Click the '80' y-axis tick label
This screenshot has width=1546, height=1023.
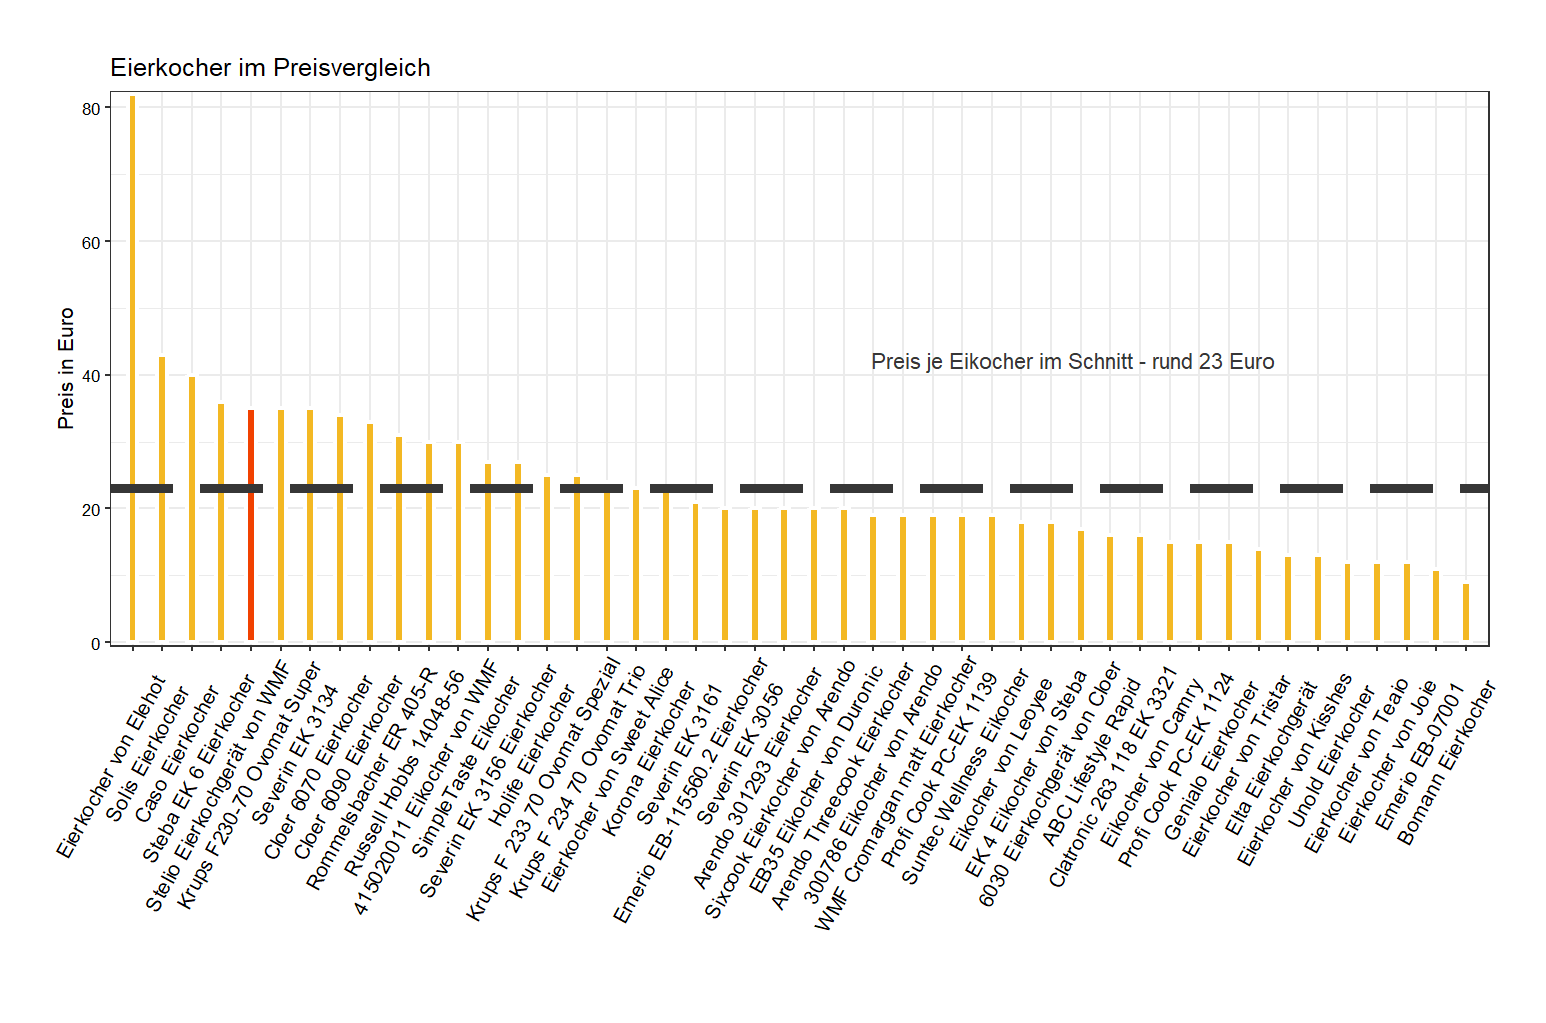coord(91,109)
